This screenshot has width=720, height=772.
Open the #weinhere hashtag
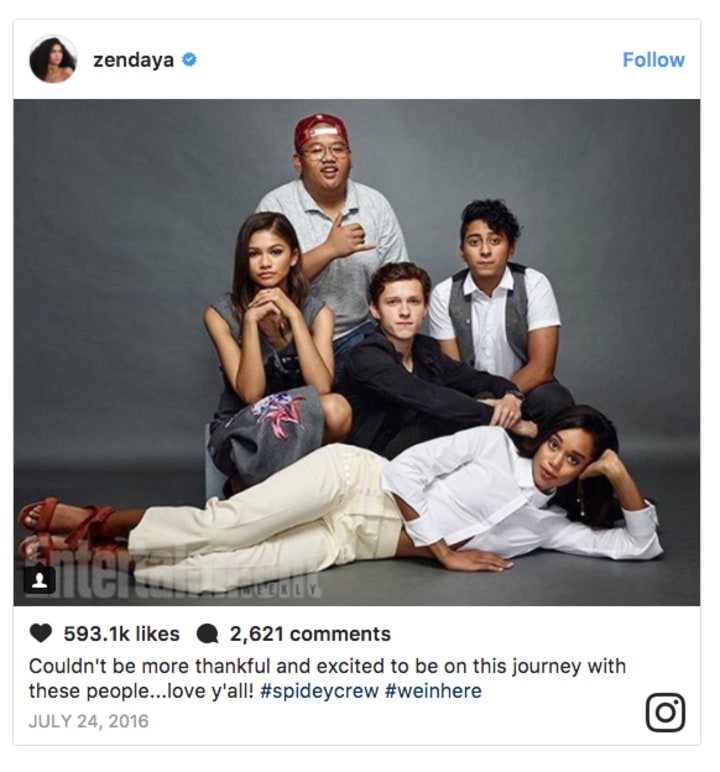pos(433,691)
